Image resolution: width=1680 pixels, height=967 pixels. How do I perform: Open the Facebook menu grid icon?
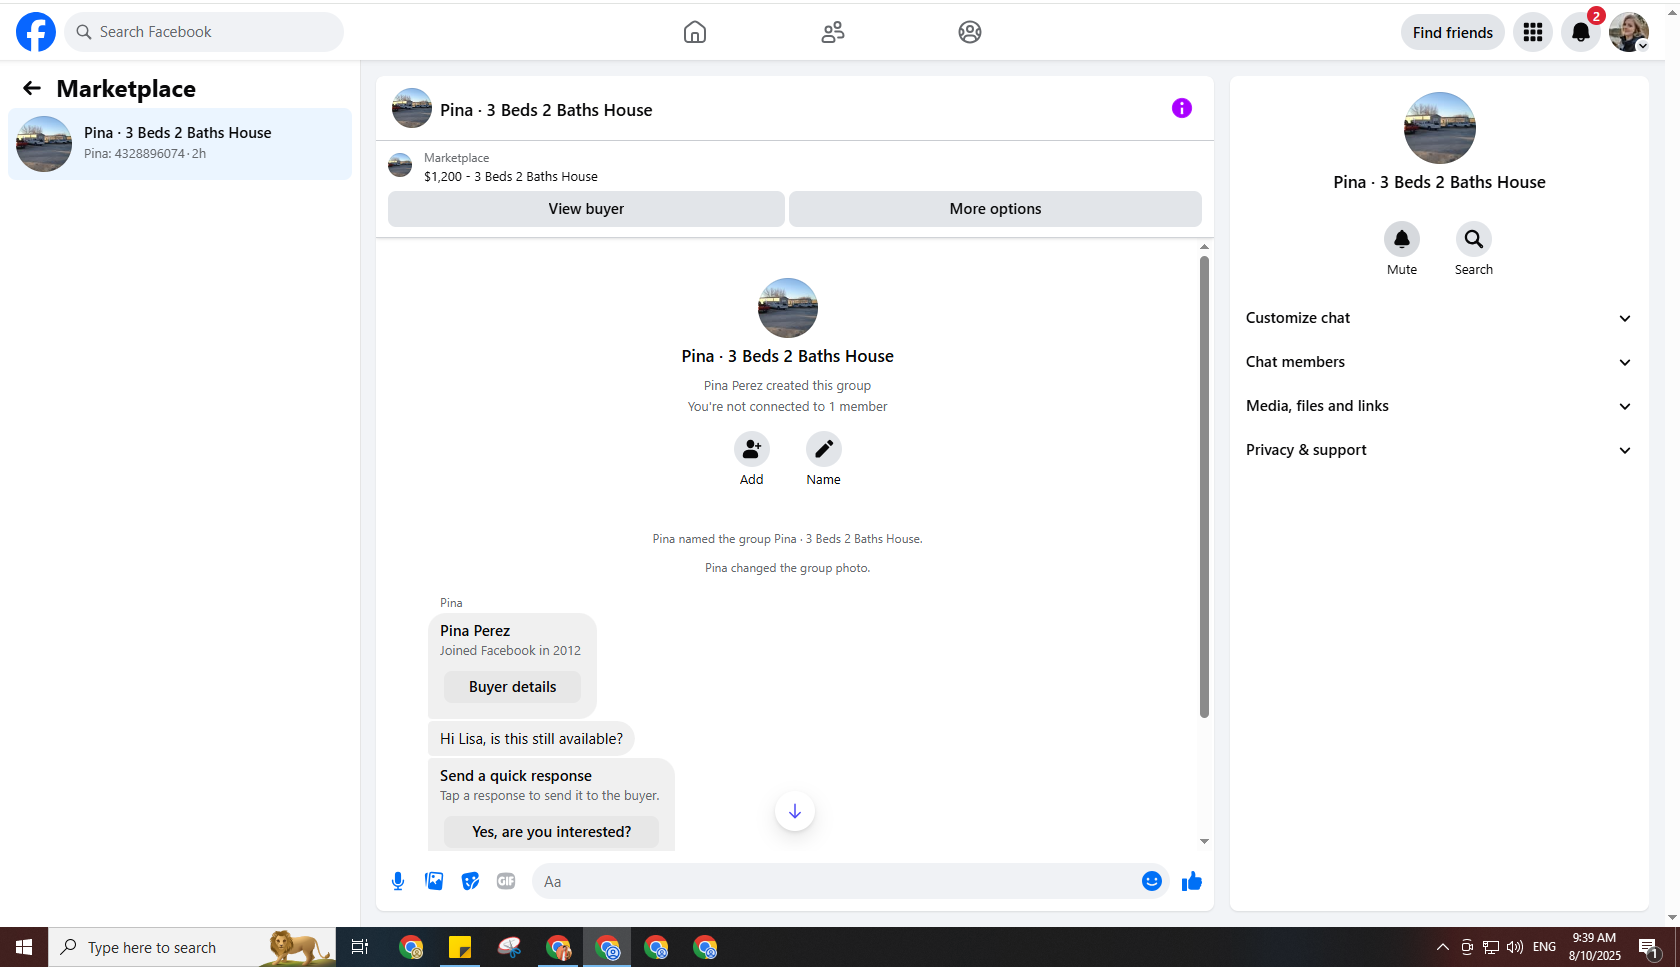(x=1533, y=32)
